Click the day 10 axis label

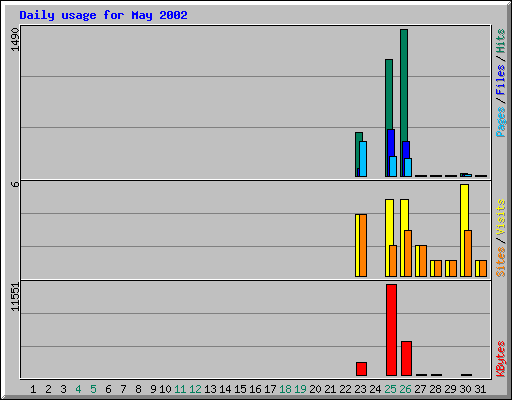[x=165, y=389]
